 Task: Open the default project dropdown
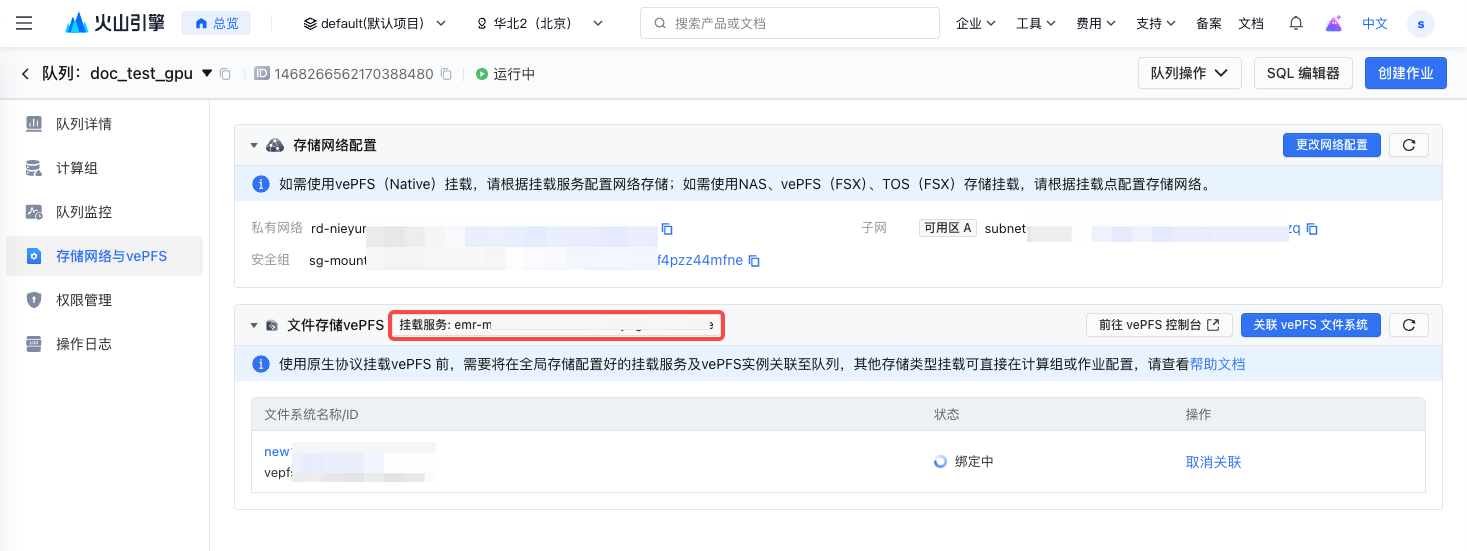click(374, 23)
